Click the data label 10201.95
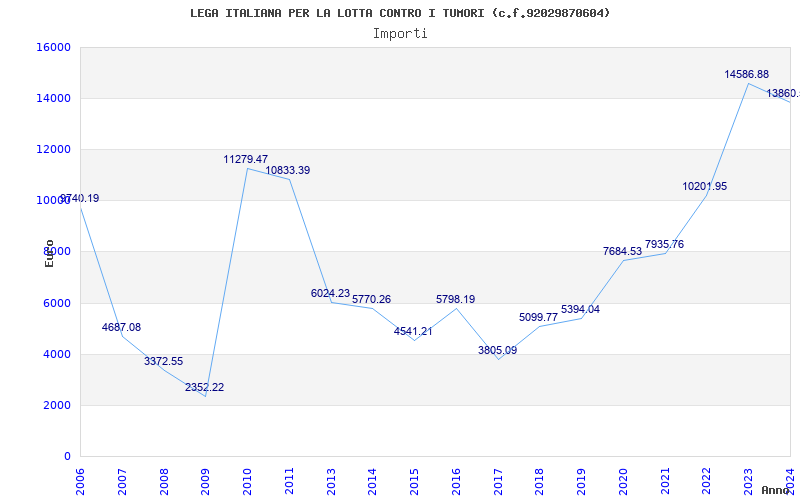 [x=705, y=187]
